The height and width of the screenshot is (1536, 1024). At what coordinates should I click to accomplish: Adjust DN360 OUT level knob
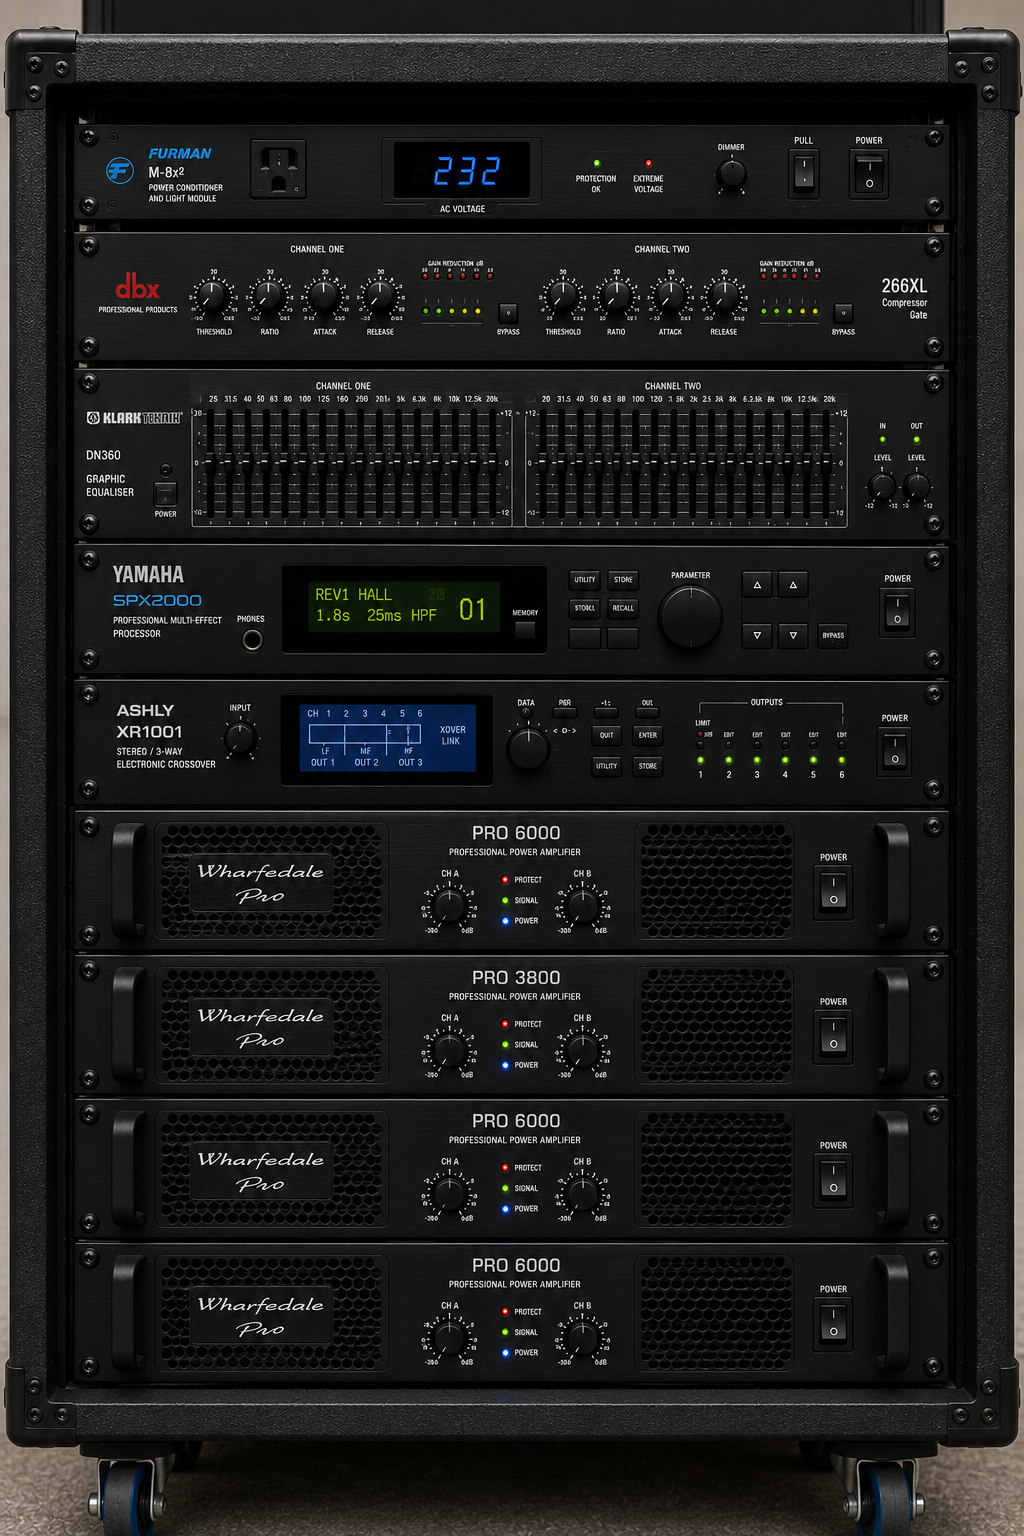click(916, 487)
